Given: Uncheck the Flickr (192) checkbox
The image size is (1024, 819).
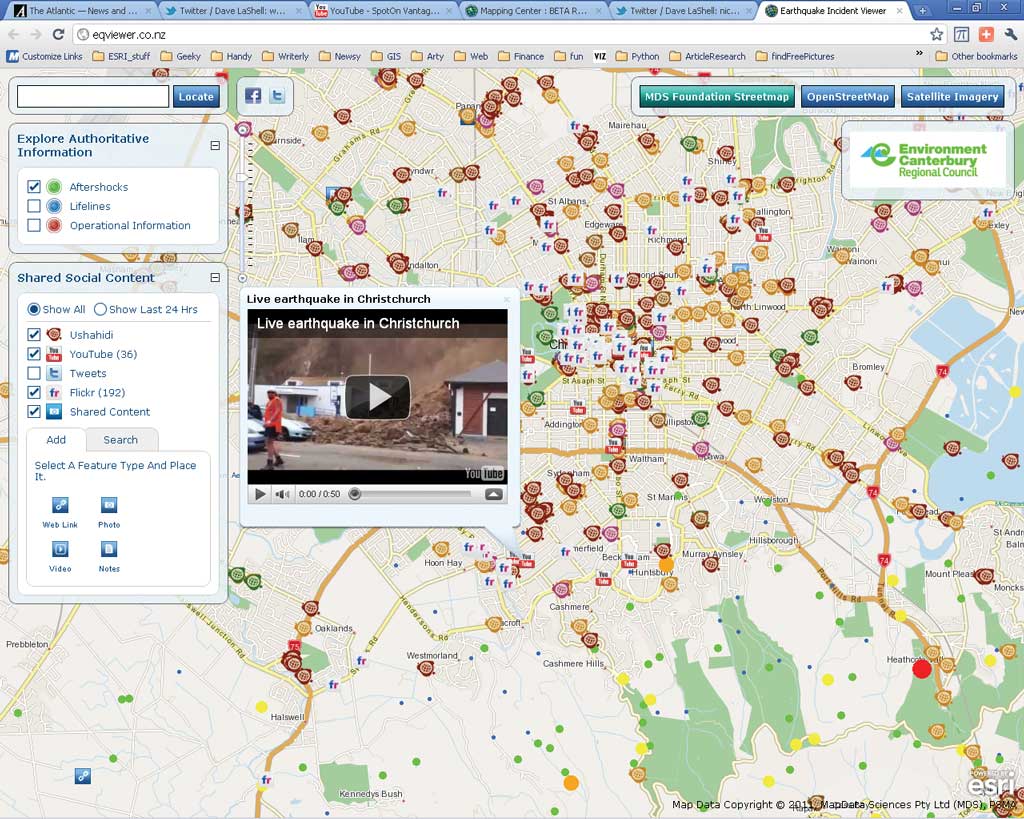Looking at the screenshot, I should point(34,393).
